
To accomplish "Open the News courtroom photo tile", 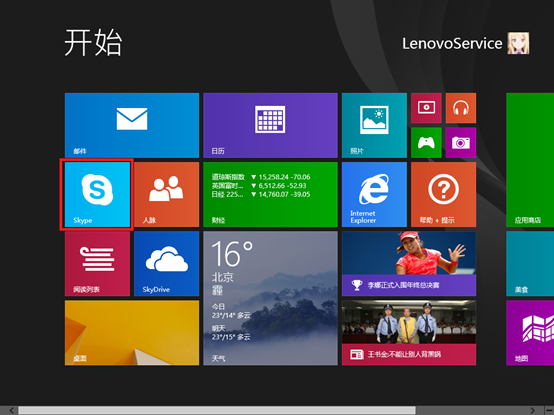I will [409, 333].
